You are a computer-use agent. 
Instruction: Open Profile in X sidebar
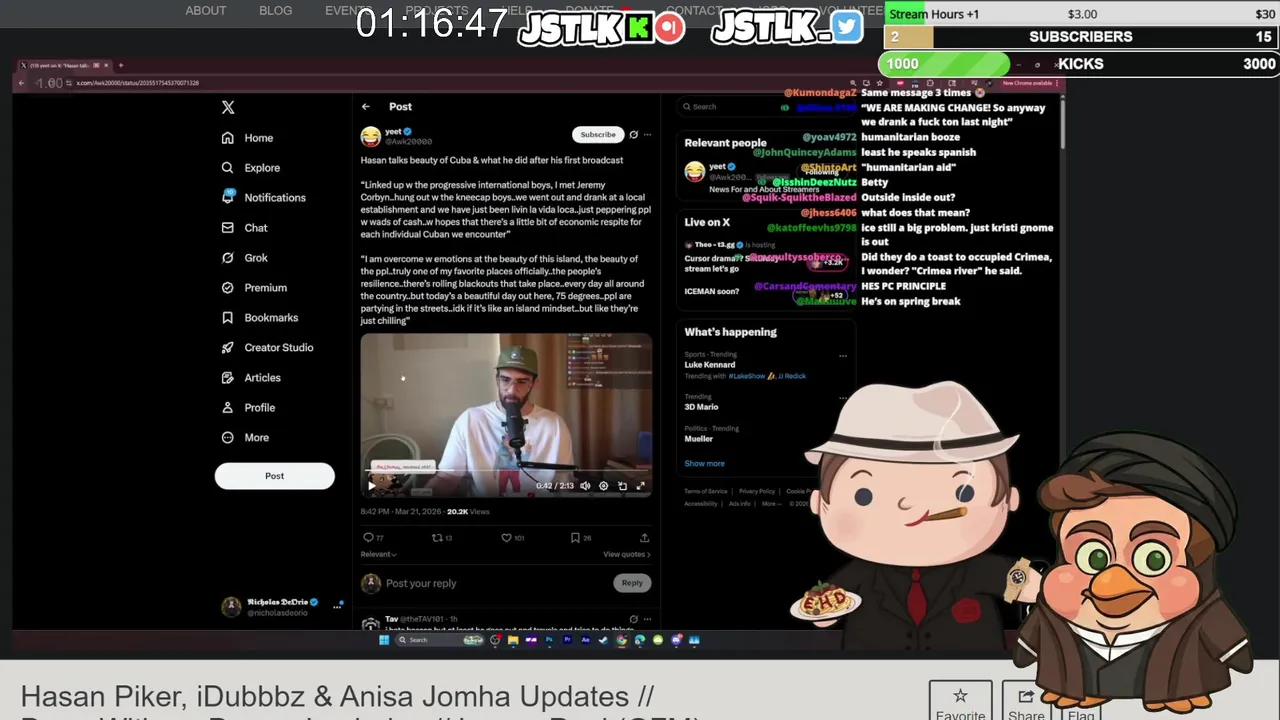[248, 408]
